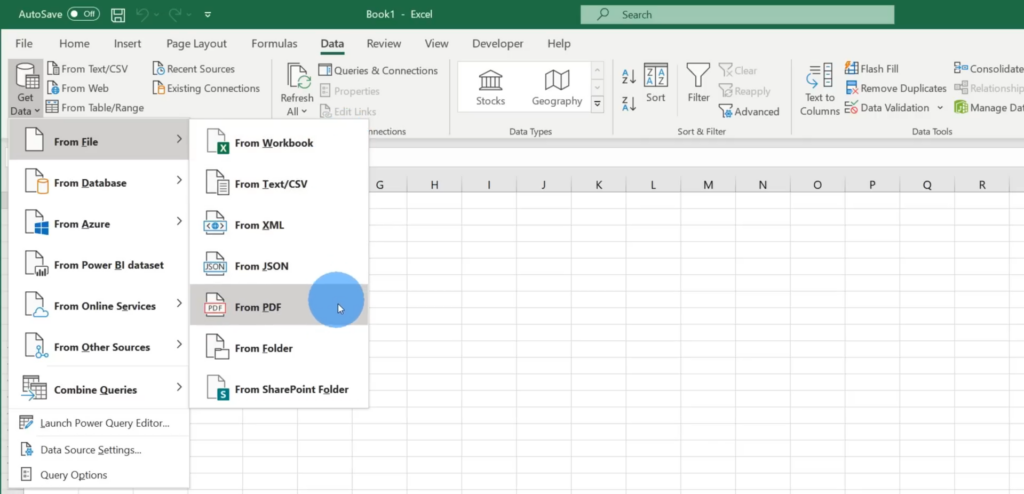
Task: Click Data Validation
Action: (887, 108)
